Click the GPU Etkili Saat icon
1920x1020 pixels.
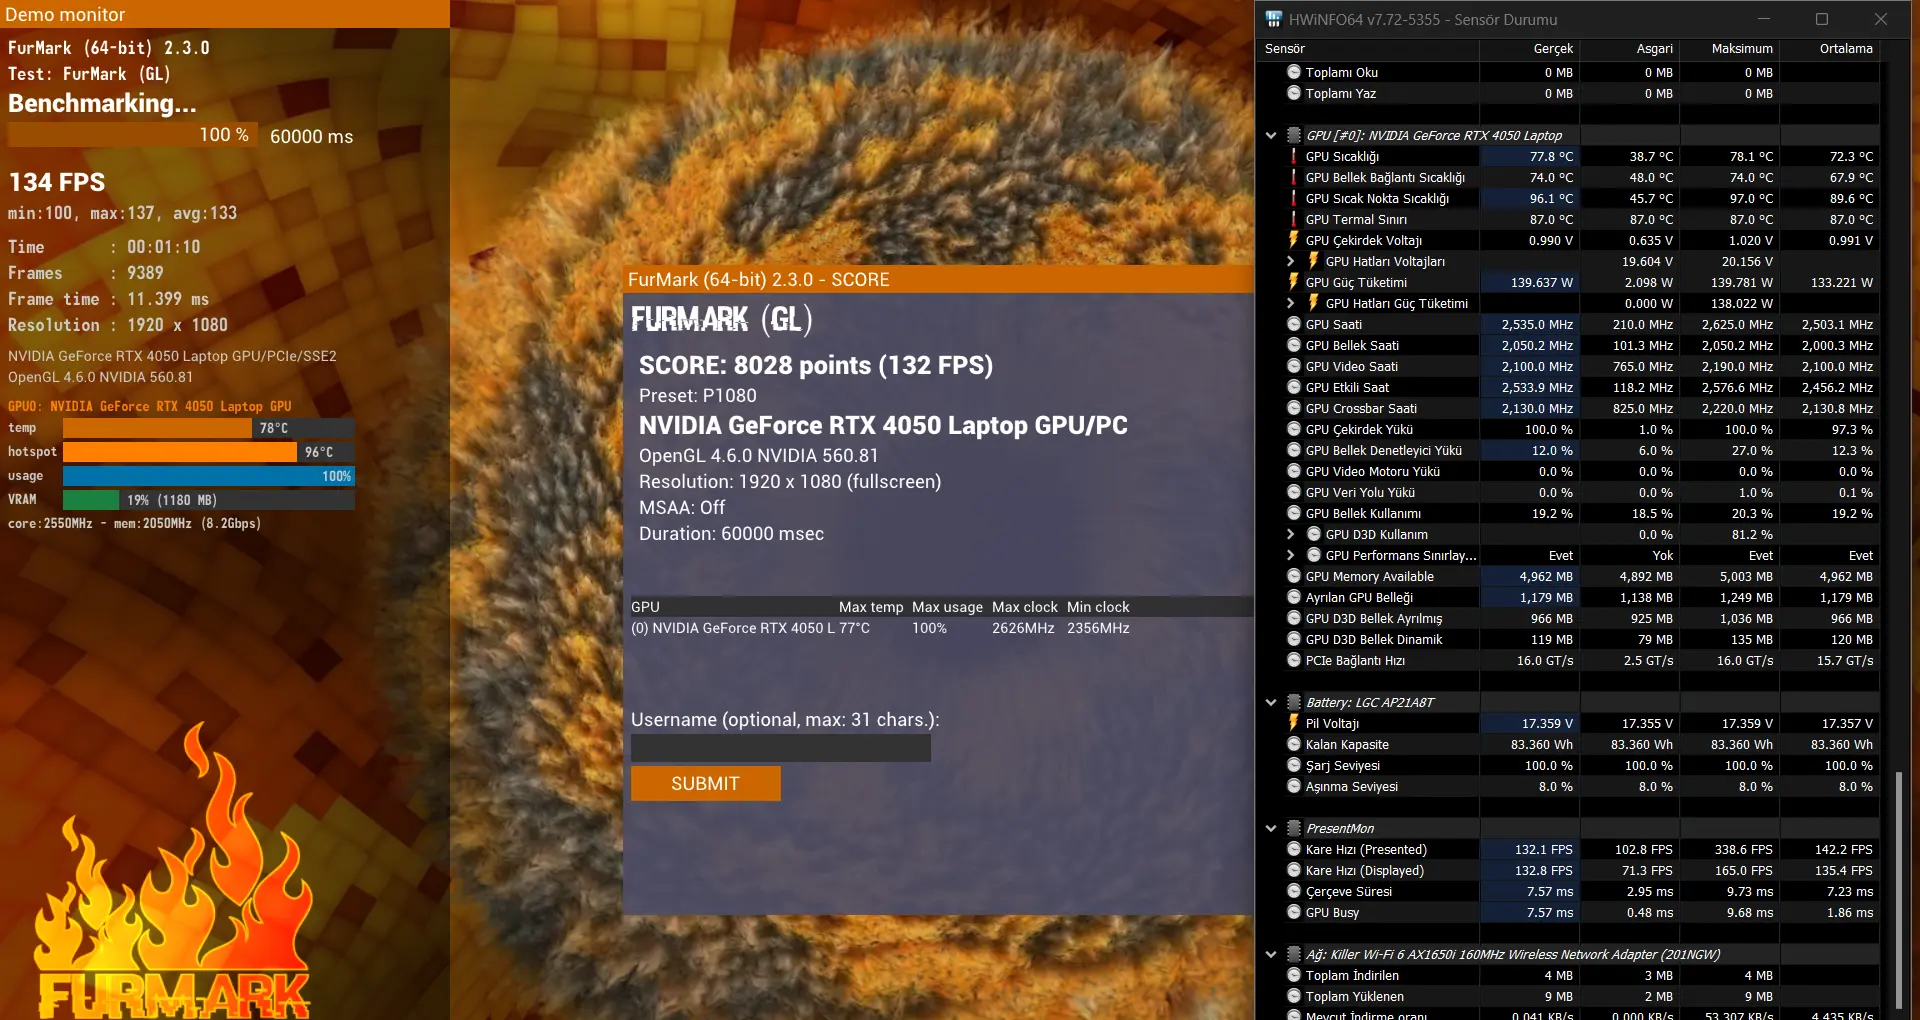(1294, 388)
